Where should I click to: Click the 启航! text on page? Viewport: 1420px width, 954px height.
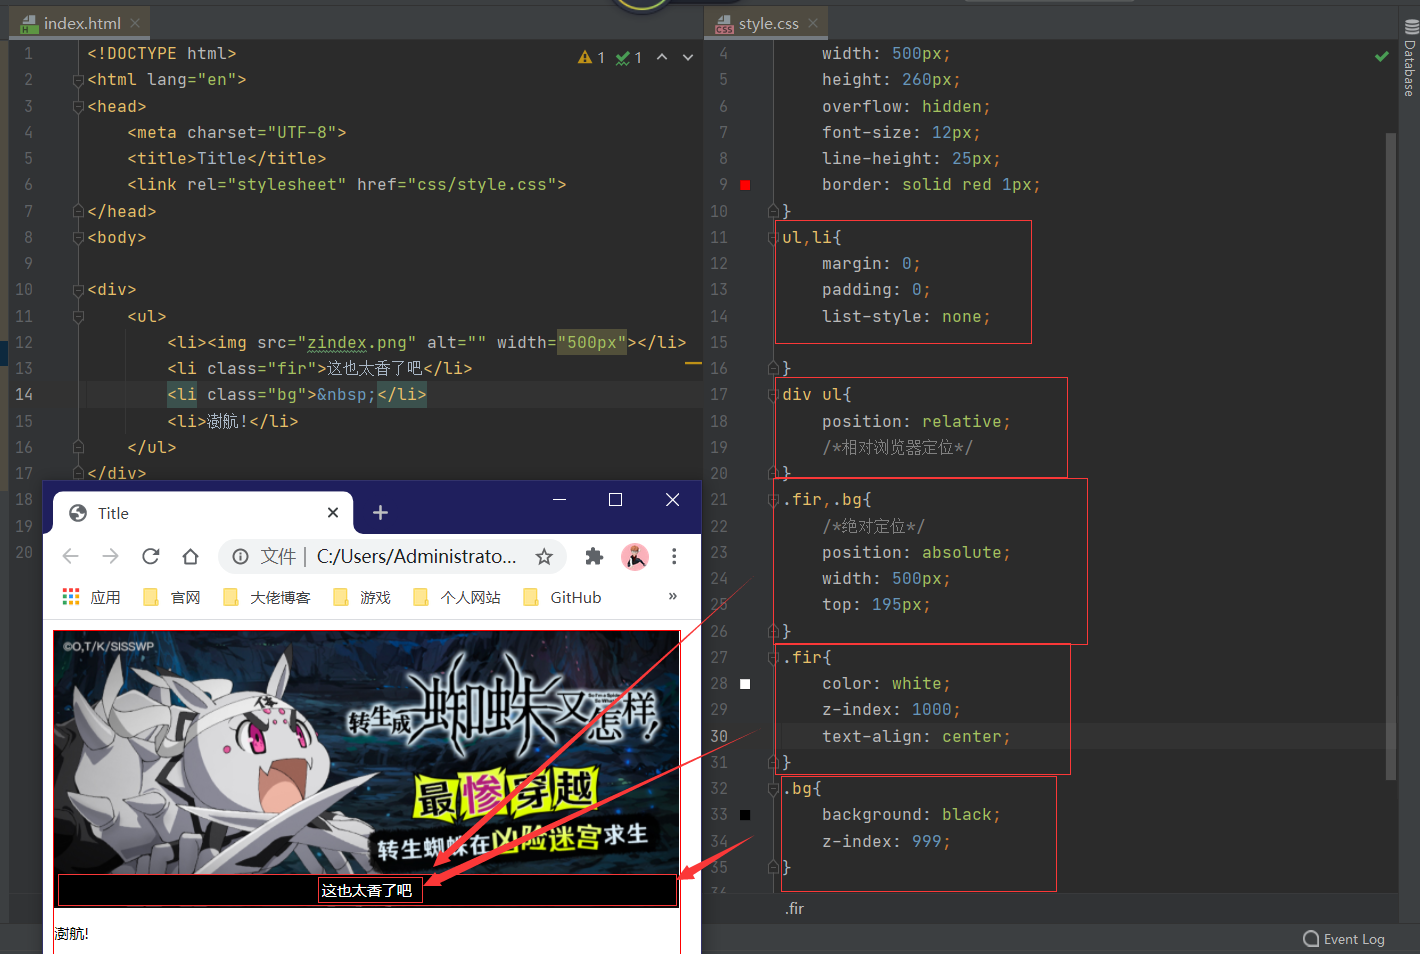72,934
